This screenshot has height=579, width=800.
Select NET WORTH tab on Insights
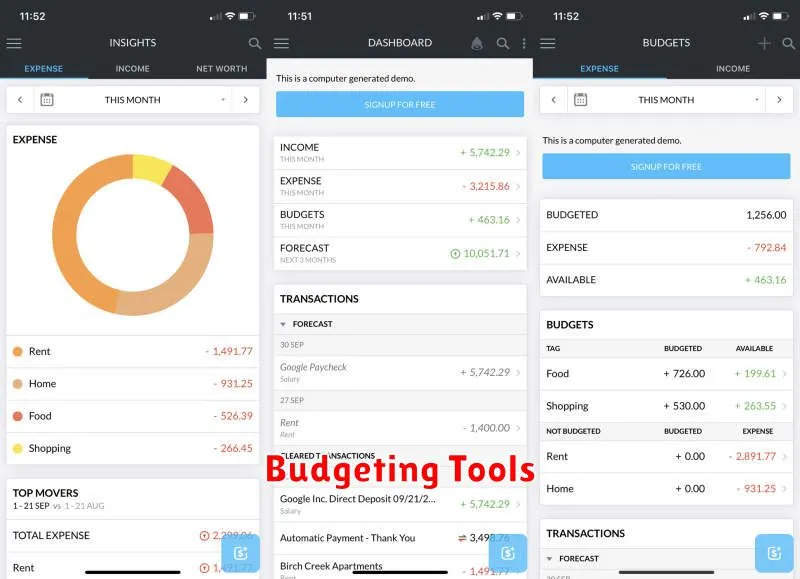222,68
